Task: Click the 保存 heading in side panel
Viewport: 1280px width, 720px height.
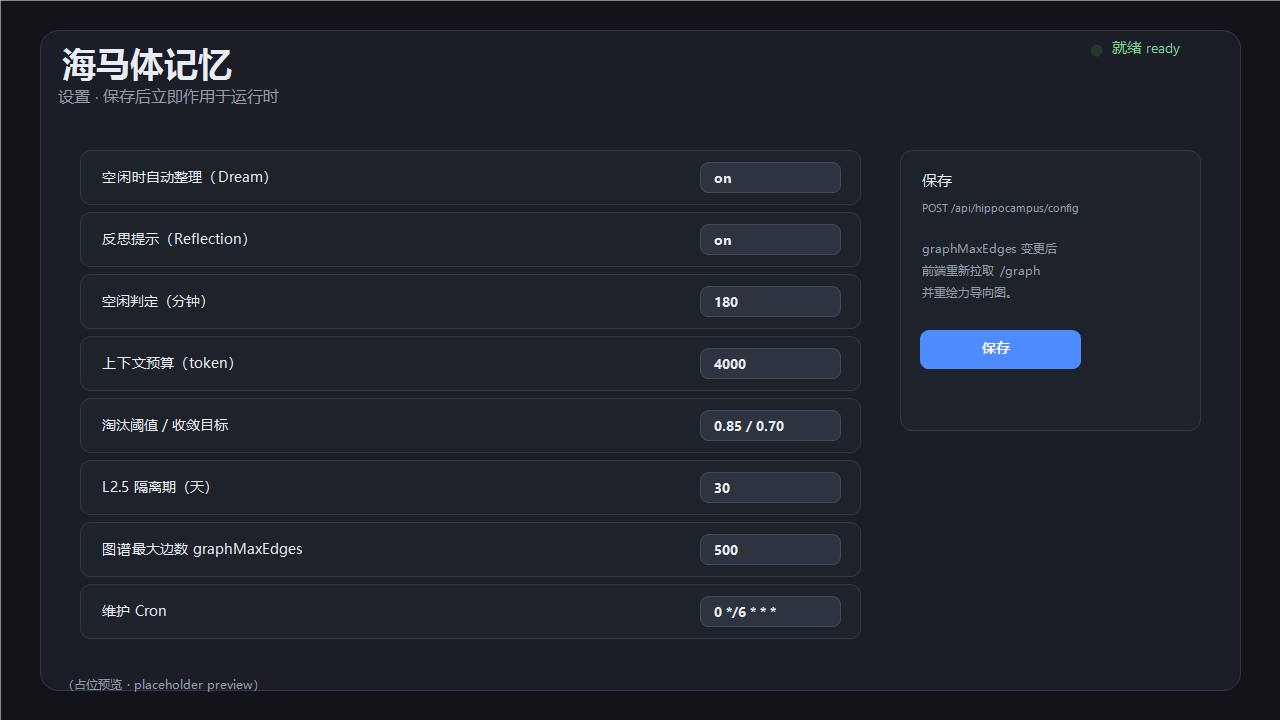Action: click(937, 181)
